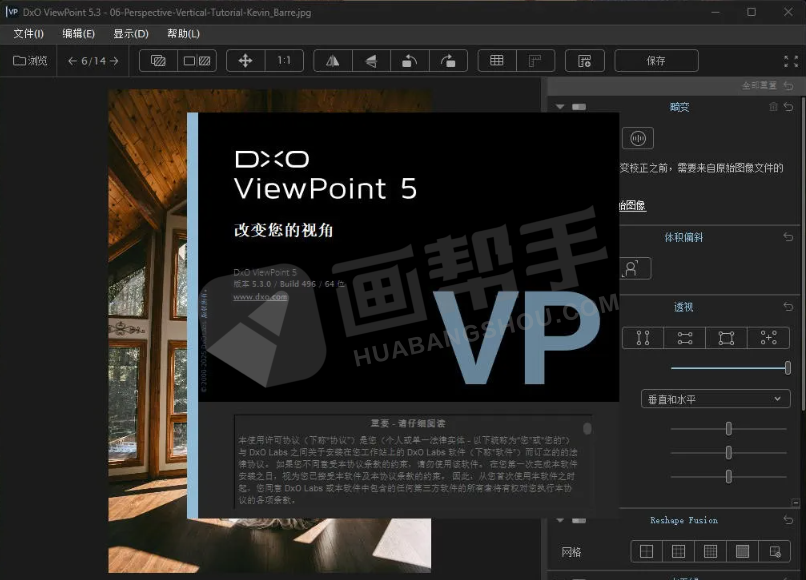Reset the 畸变 distortion panel
Screen dimensions: 806x580
[789, 106]
